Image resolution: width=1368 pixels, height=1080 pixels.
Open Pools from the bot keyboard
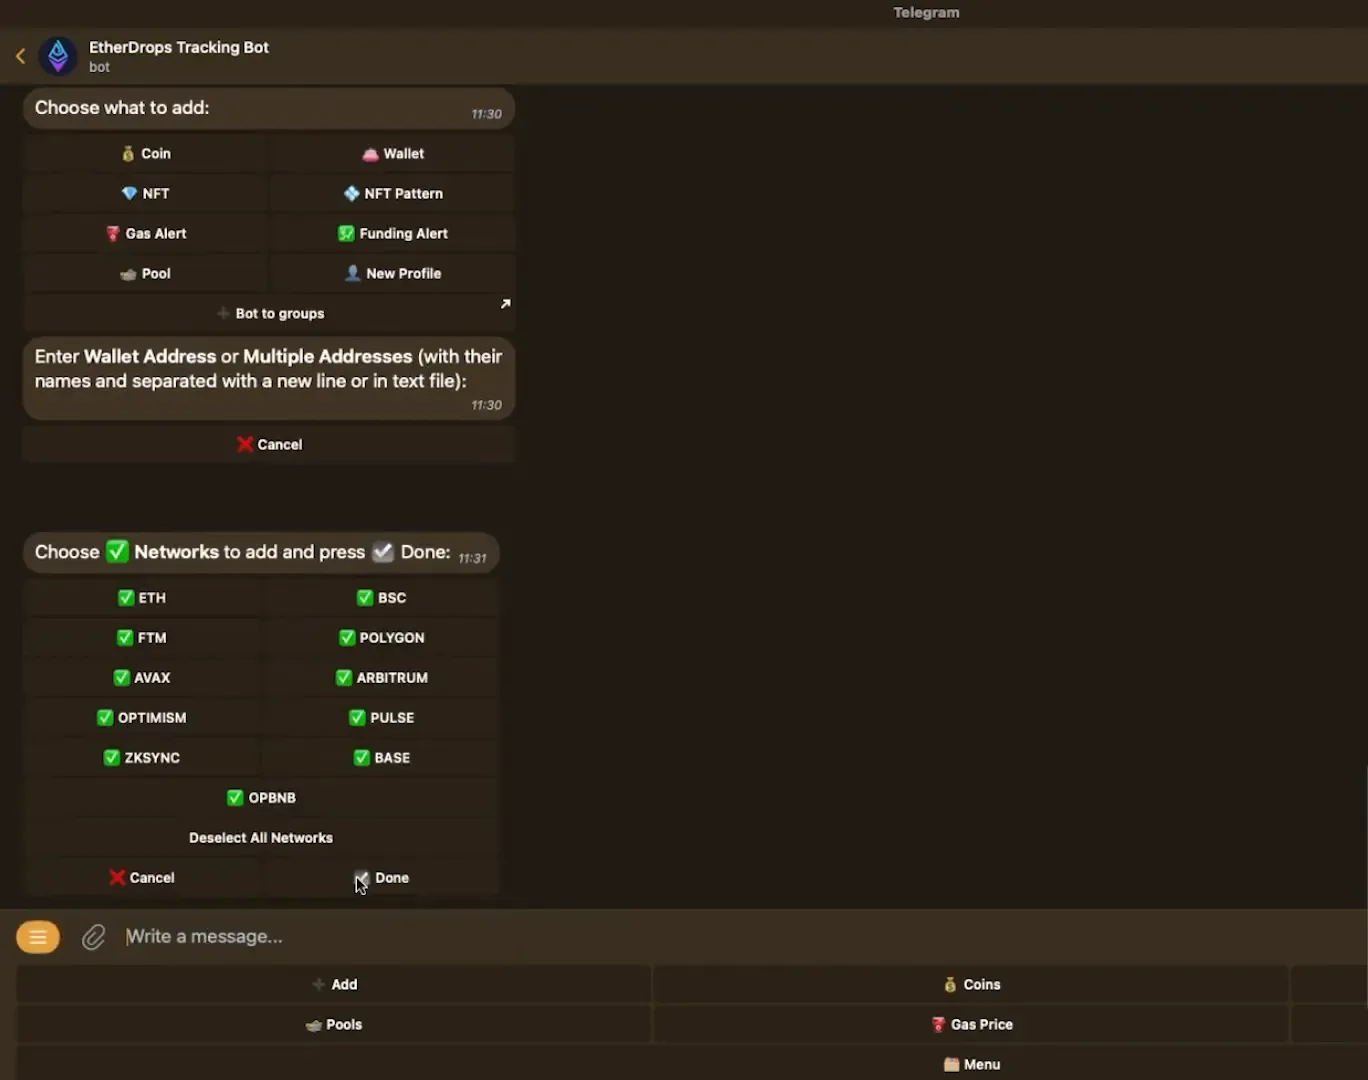click(x=334, y=1024)
